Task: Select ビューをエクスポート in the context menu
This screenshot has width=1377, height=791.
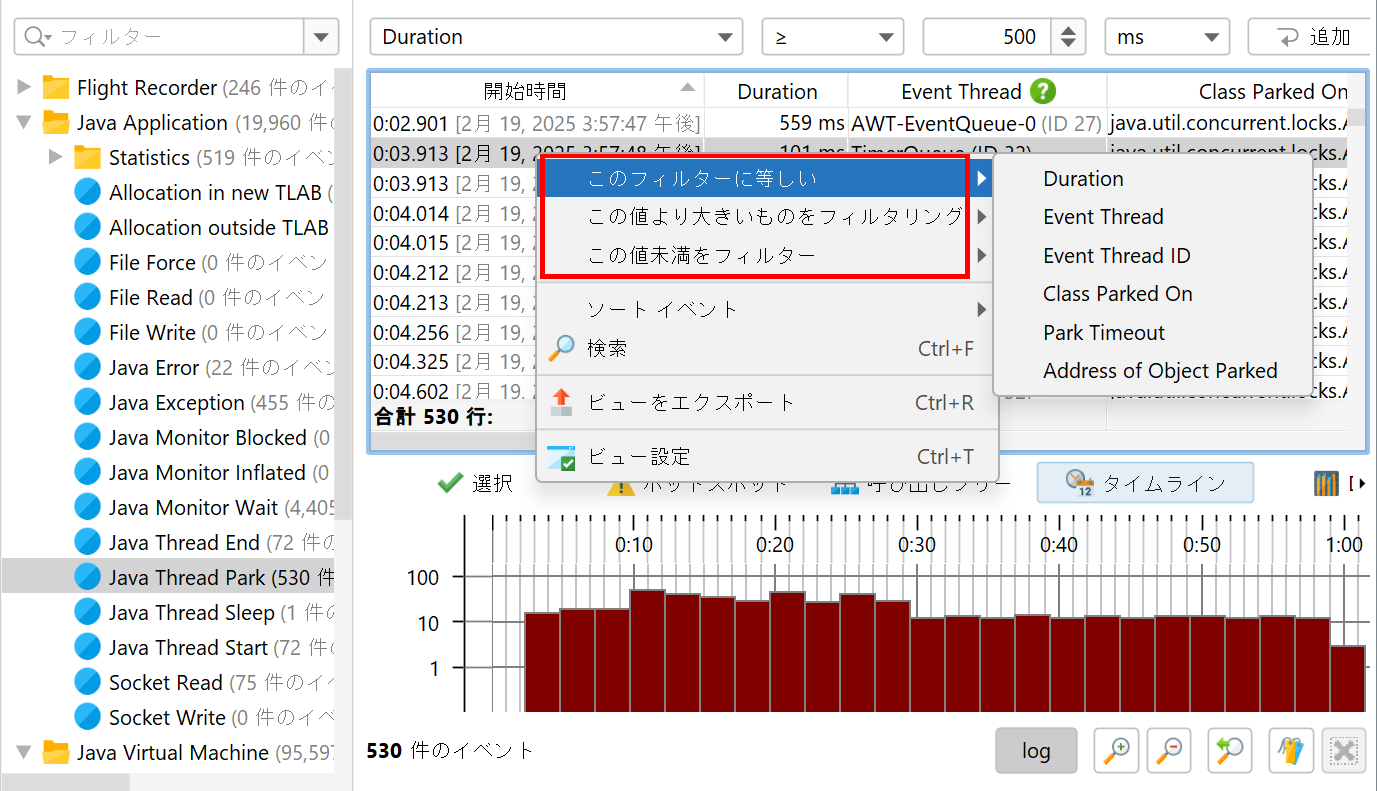Action: tap(767, 403)
